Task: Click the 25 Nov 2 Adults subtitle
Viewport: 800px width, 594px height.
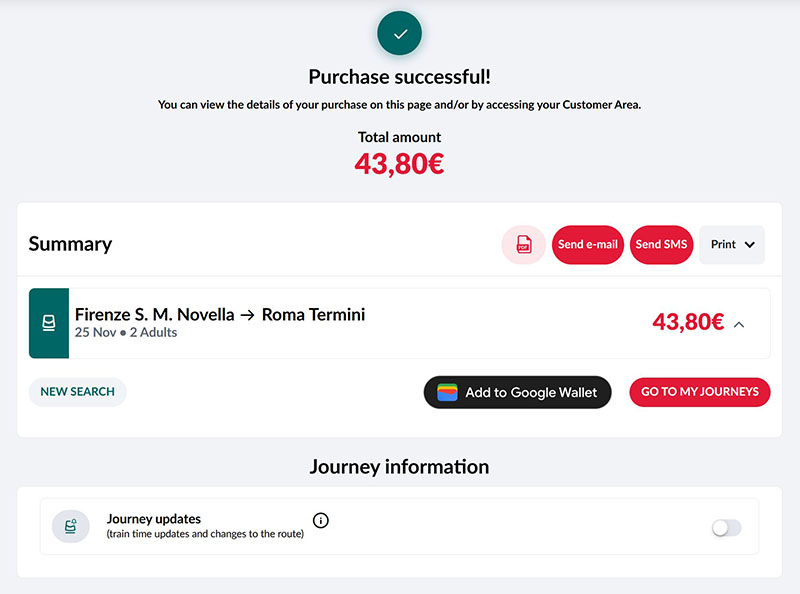Action: pyautogui.click(x=126, y=333)
